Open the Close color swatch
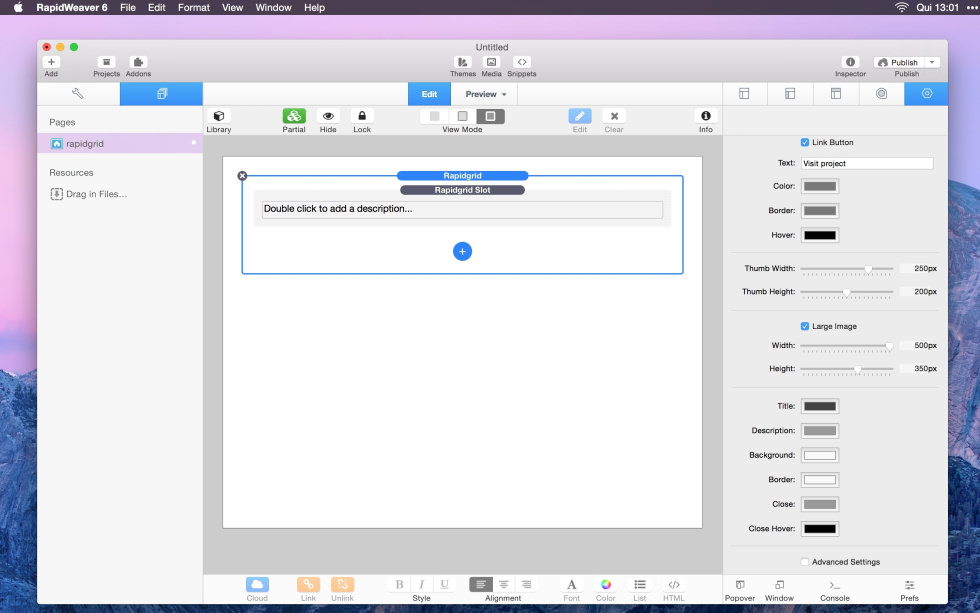This screenshot has width=980, height=613. tap(819, 504)
